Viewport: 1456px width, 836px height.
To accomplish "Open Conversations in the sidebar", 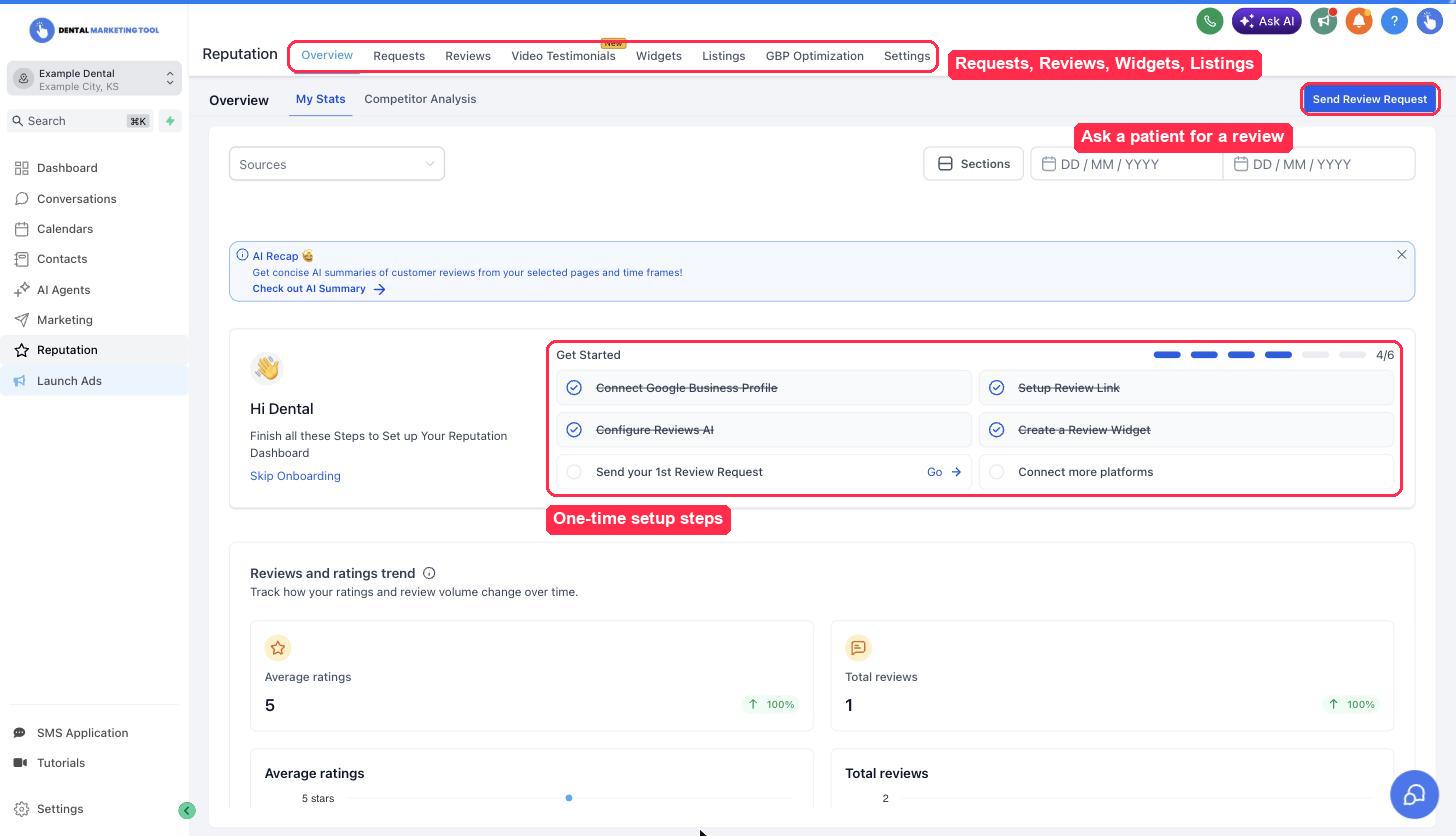I will (x=94, y=199).
